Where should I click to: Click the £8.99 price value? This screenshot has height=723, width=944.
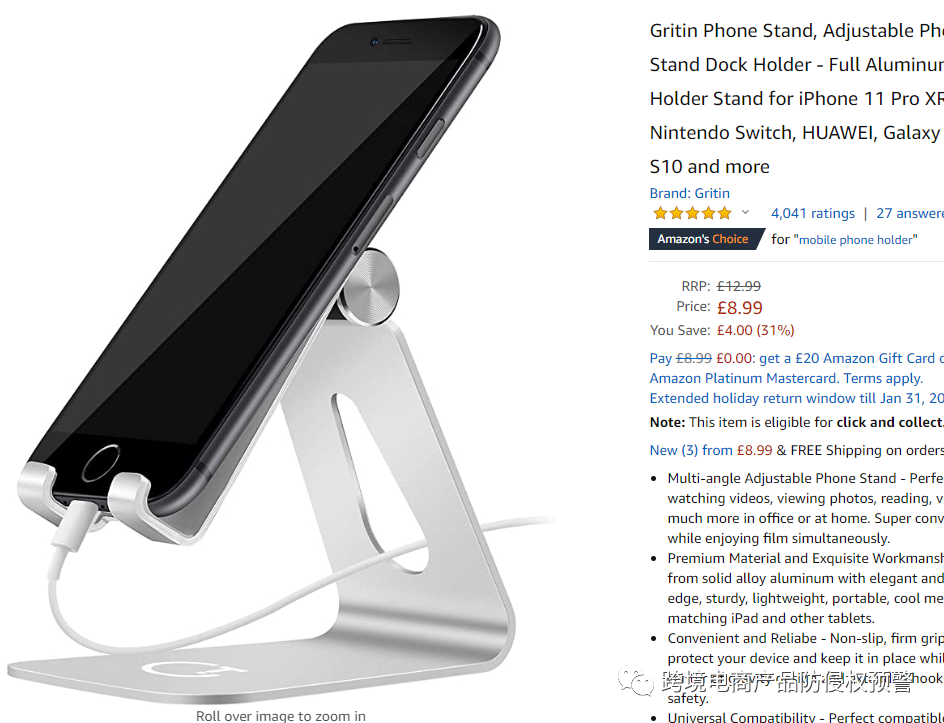(739, 308)
